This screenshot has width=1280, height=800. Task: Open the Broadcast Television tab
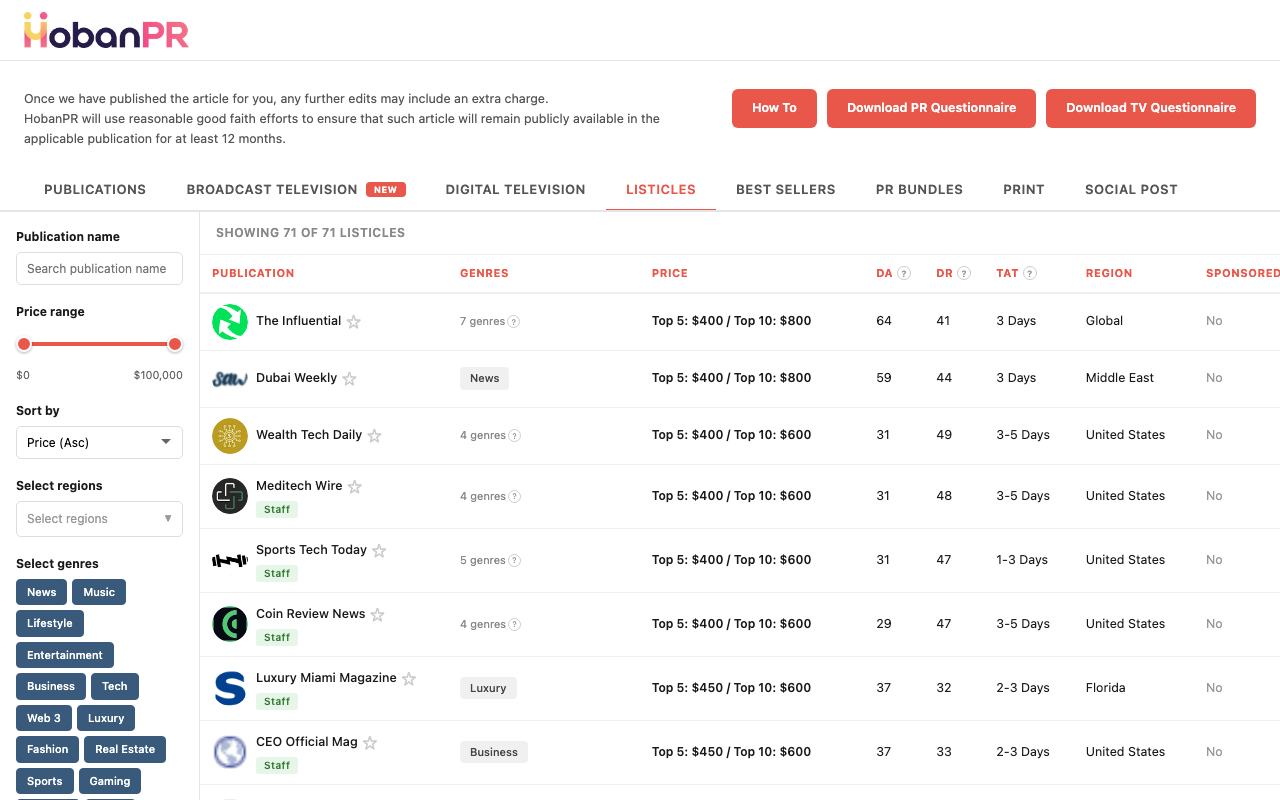pyautogui.click(x=271, y=189)
